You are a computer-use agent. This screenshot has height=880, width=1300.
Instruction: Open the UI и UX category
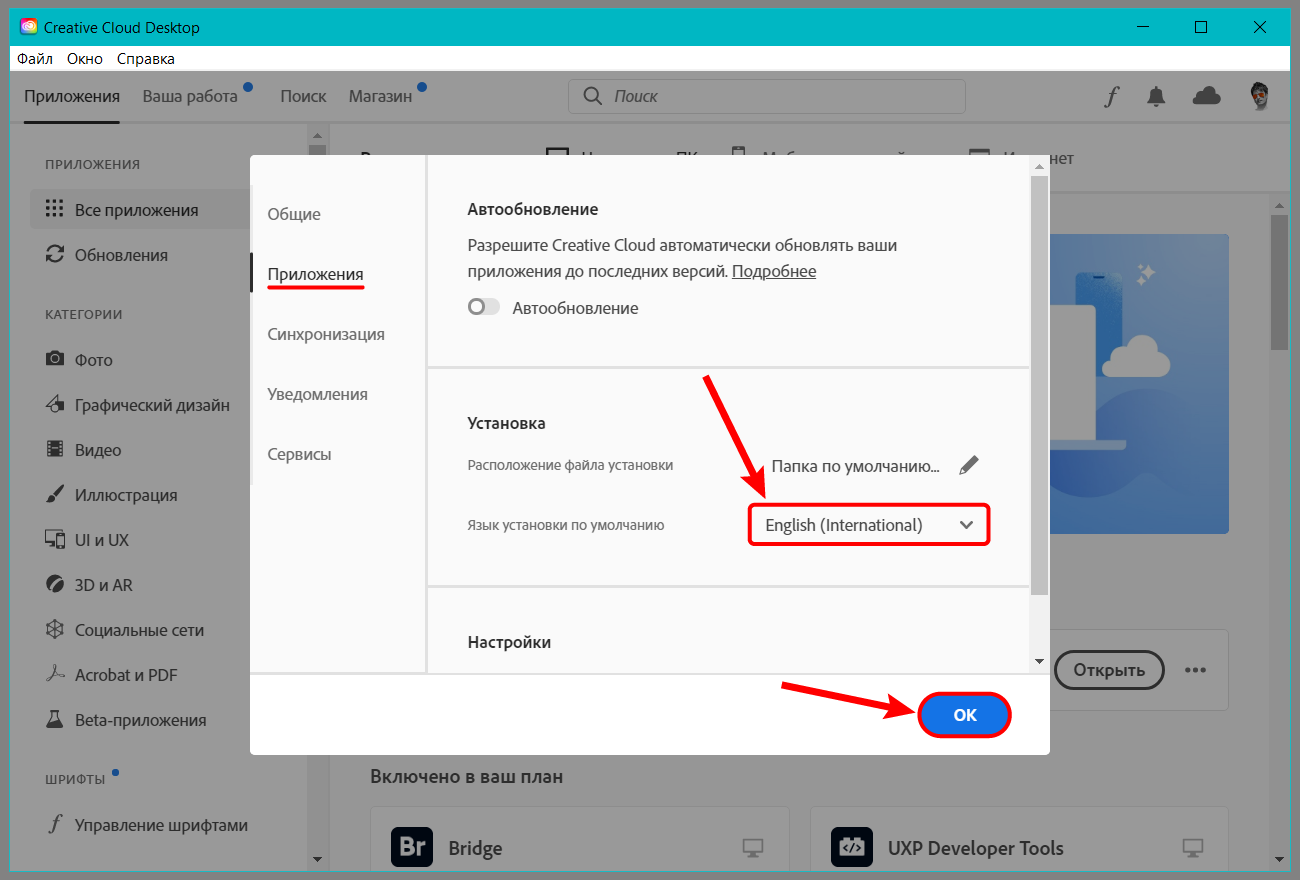(101, 540)
